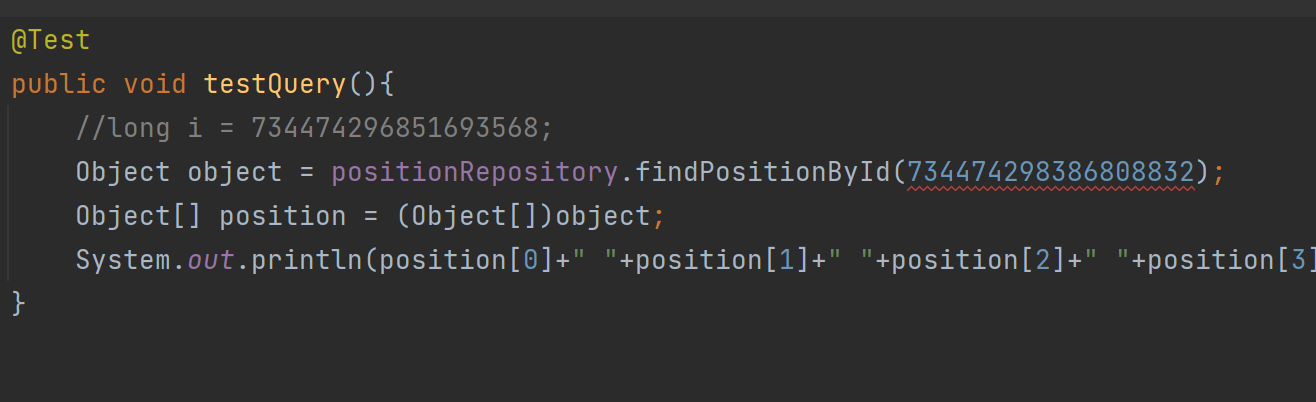Screen dimensions: 1316x402
Task: Click the System class reference
Action: pyautogui.click(x=123, y=260)
